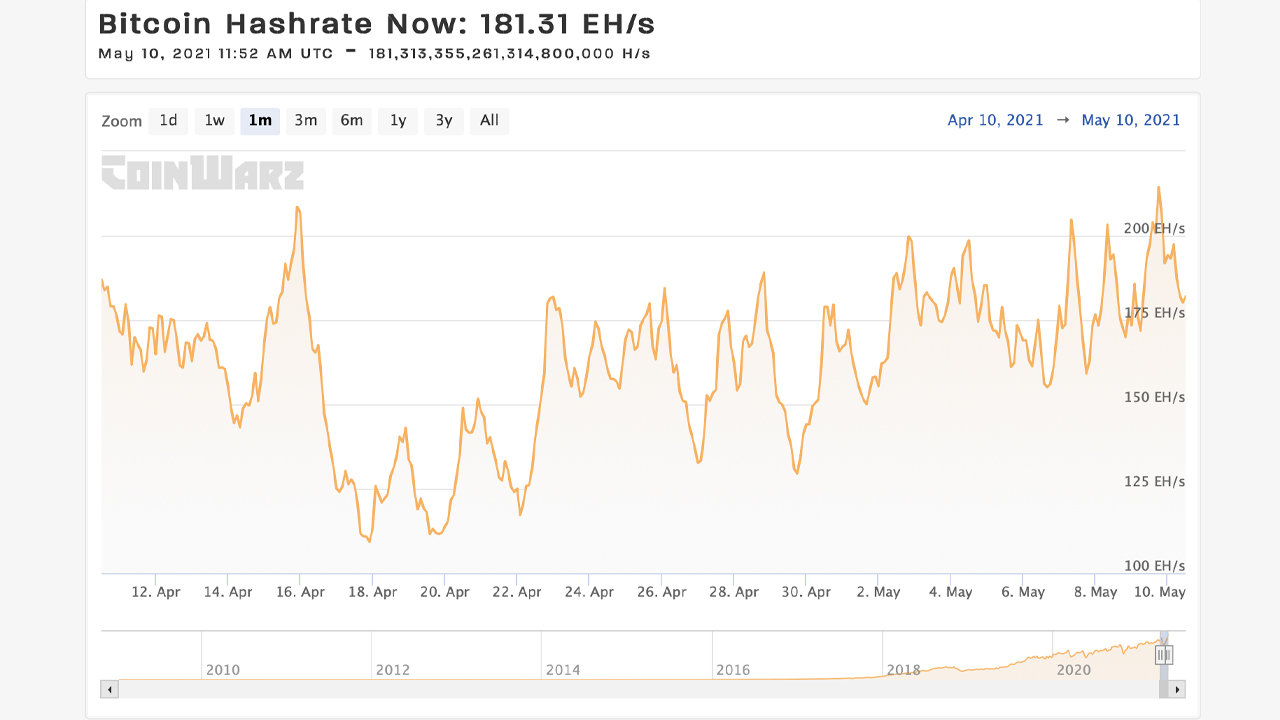Select the 1w zoom range
The image size is (1280, 720).
point(214,121)
